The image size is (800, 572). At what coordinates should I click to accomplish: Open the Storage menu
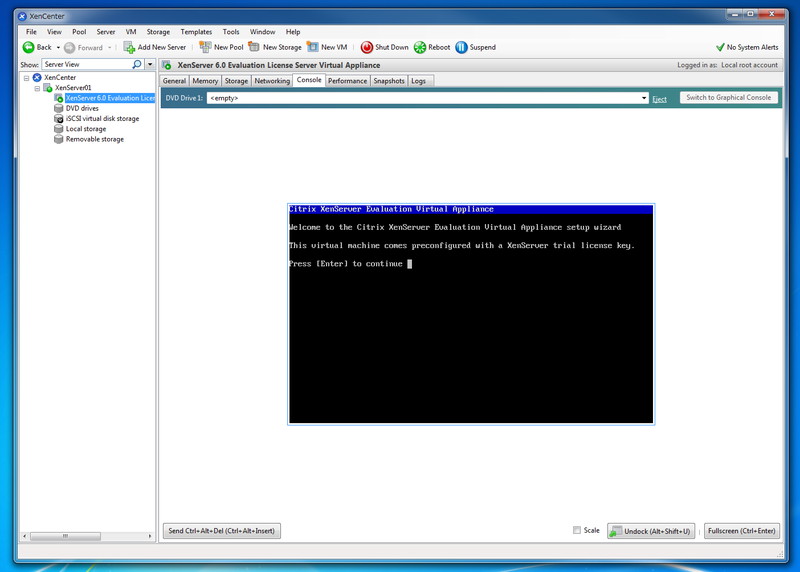(x=158, y=32)
